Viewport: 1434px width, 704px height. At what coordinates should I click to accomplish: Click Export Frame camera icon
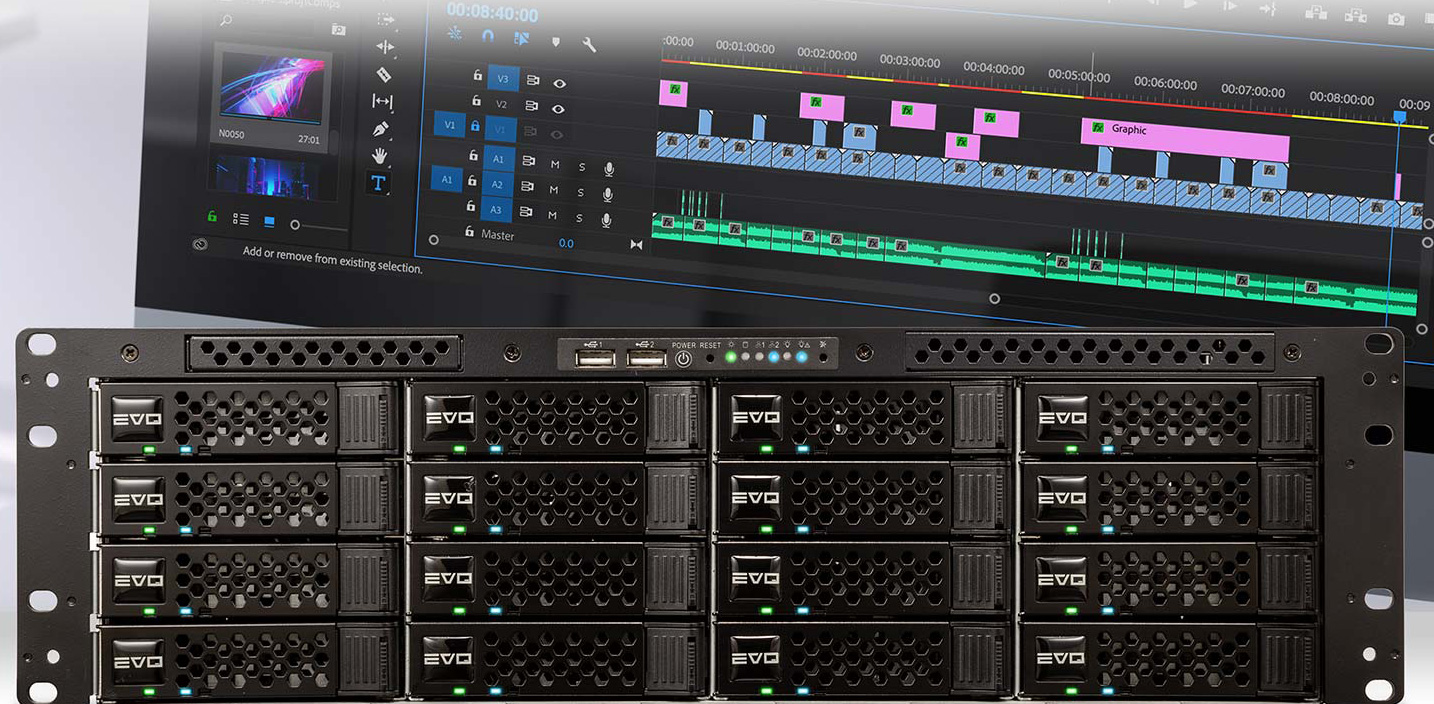[x=1395, y=18]
